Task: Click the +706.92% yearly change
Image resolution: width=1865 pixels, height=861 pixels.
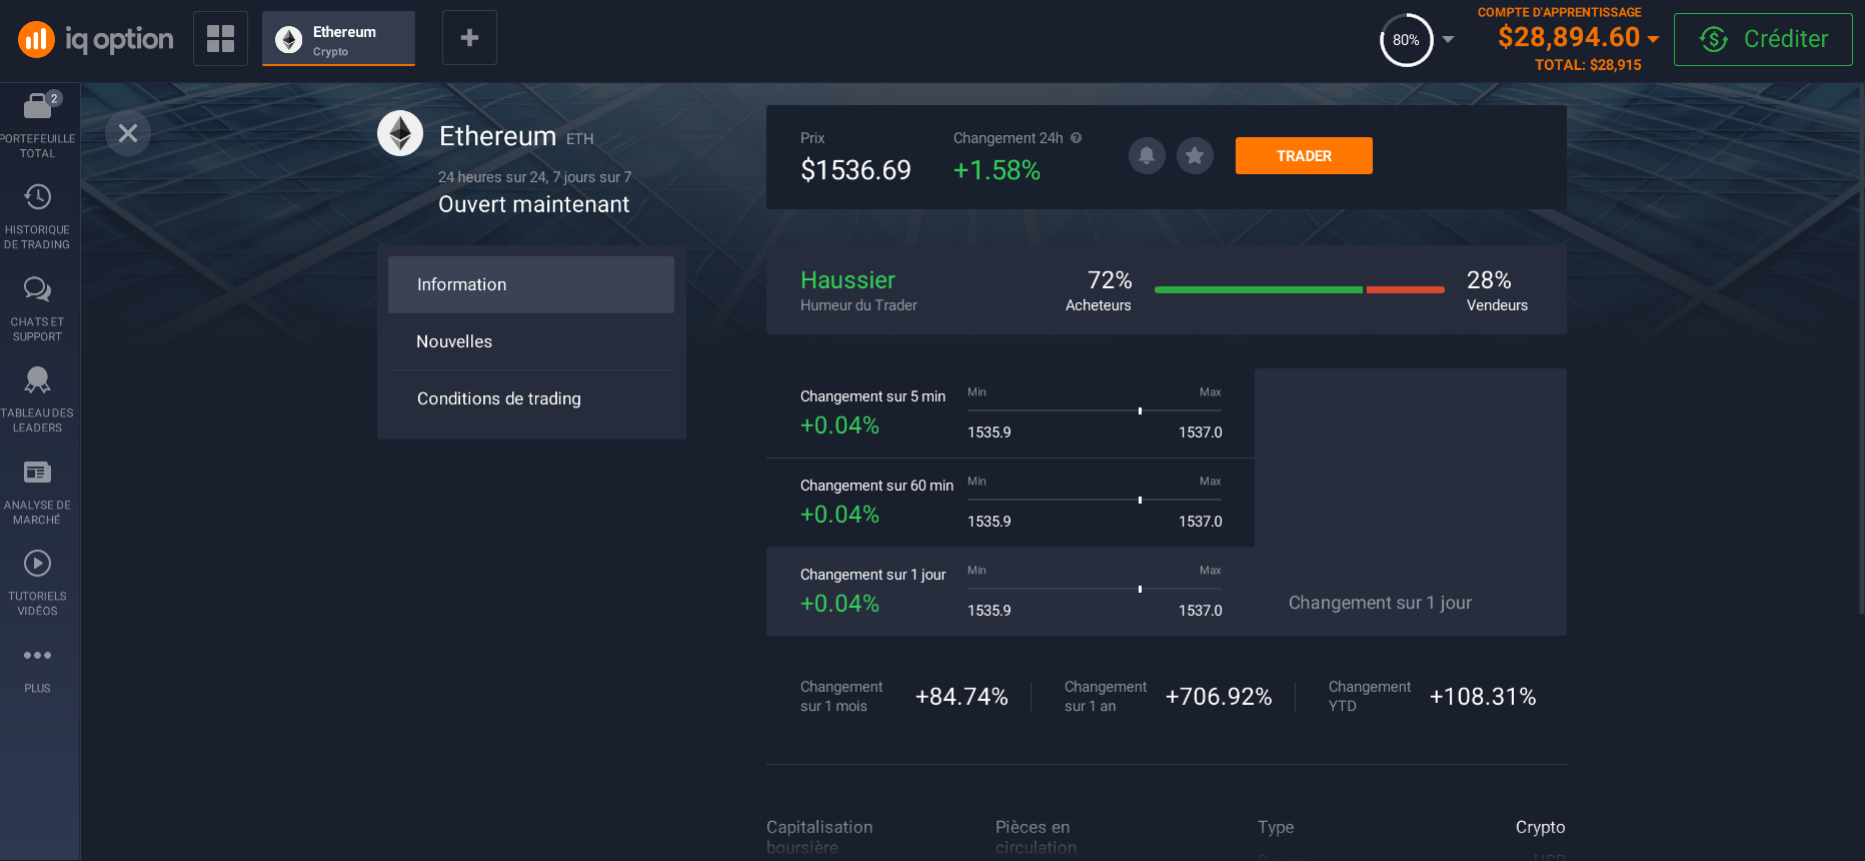Action: 1219,696
